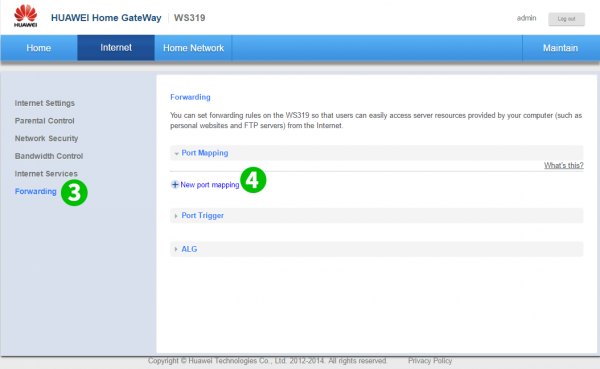600x369 pixels.
Task: Open the Home tab
Action: pyautogui.click(x=39, y=48)
